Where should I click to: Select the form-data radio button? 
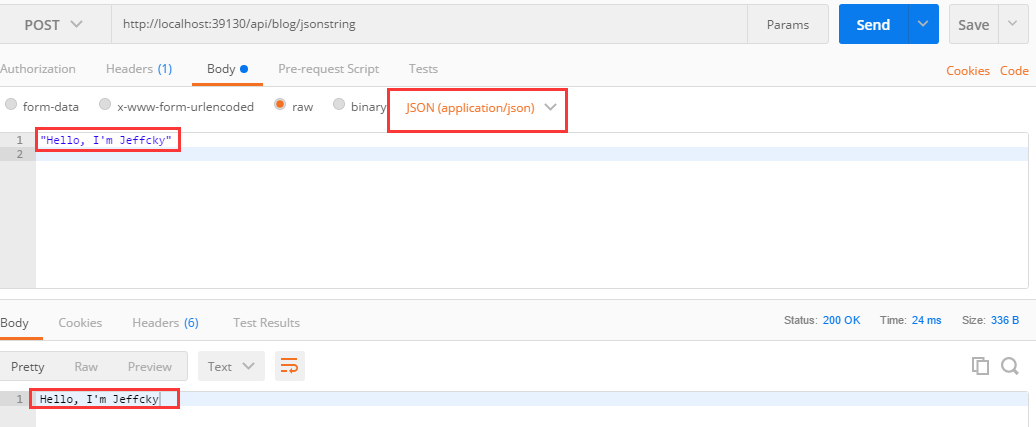click(11, 104)
